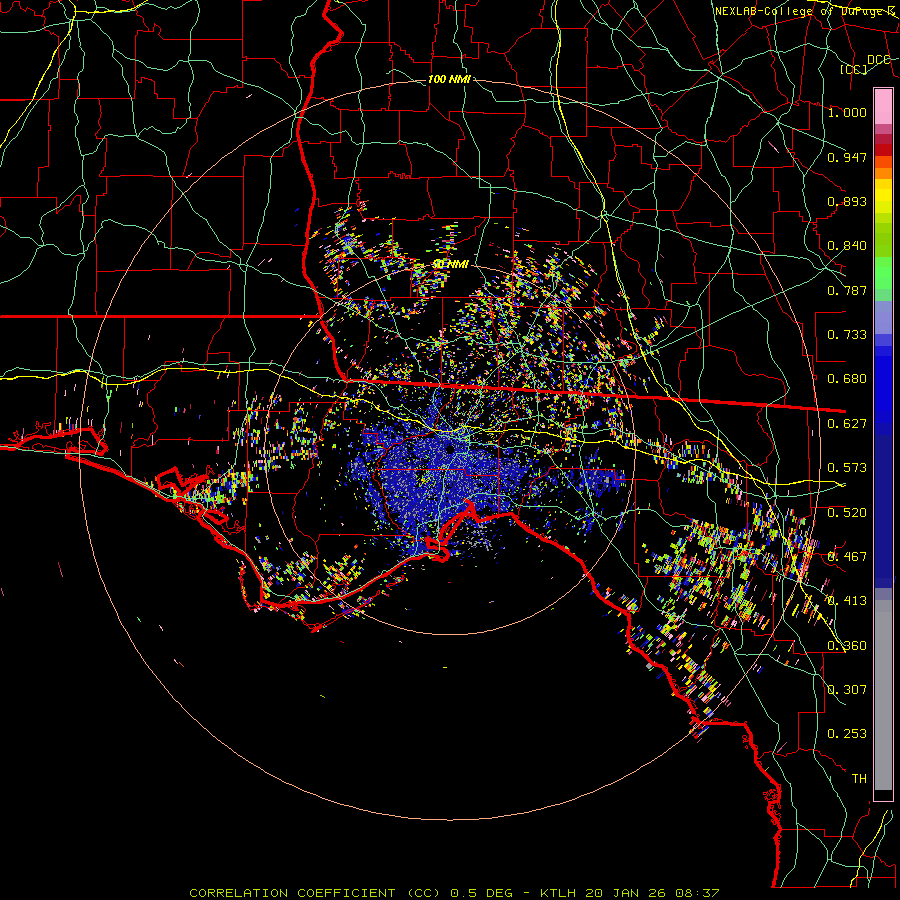Click the Correlation Coefficient caption at bottom
The width and height of the screenshot is (900, 900).
coord(454,893)
